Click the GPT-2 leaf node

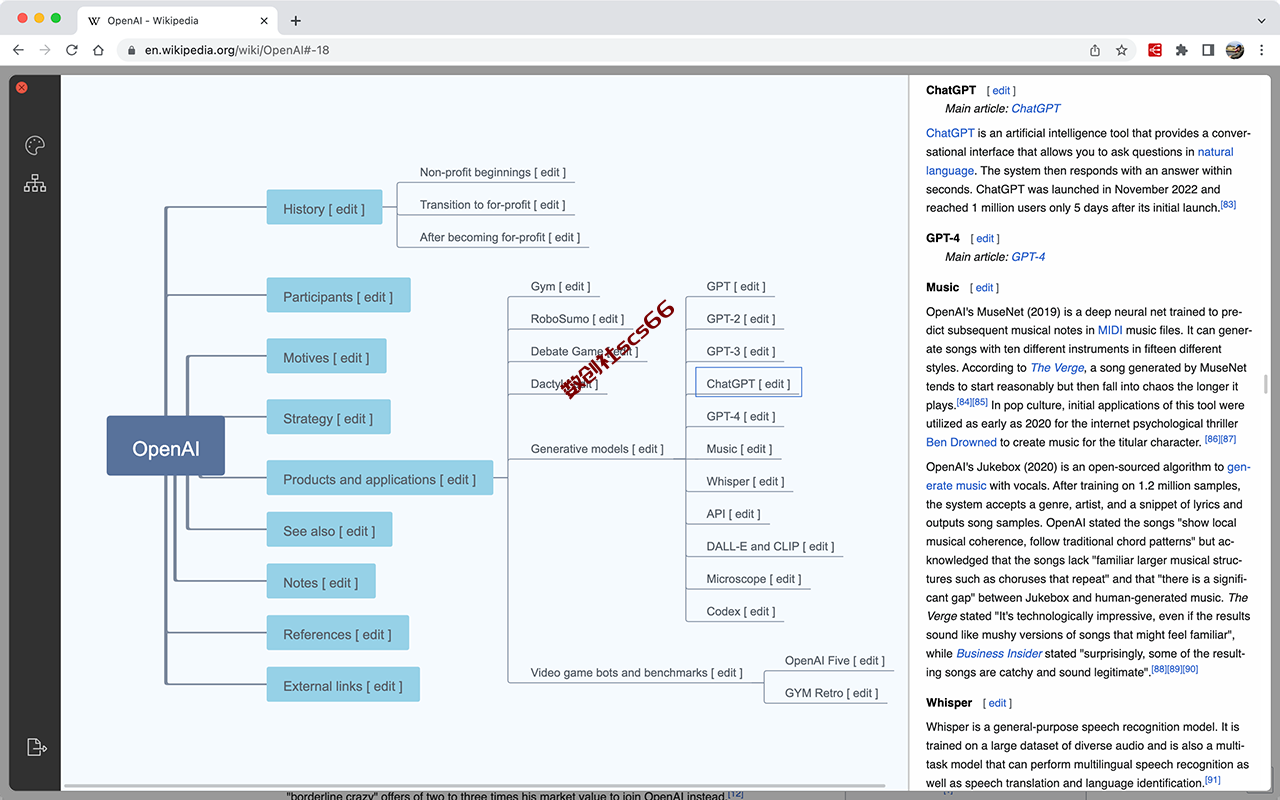pyautogui.click(x=740, y=319)
